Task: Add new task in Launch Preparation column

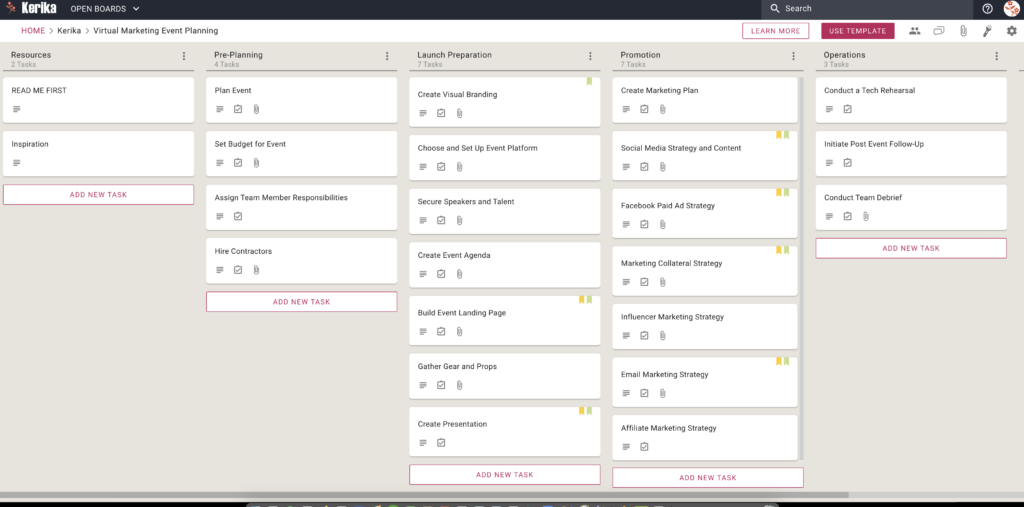Action: tap(505, 474)
